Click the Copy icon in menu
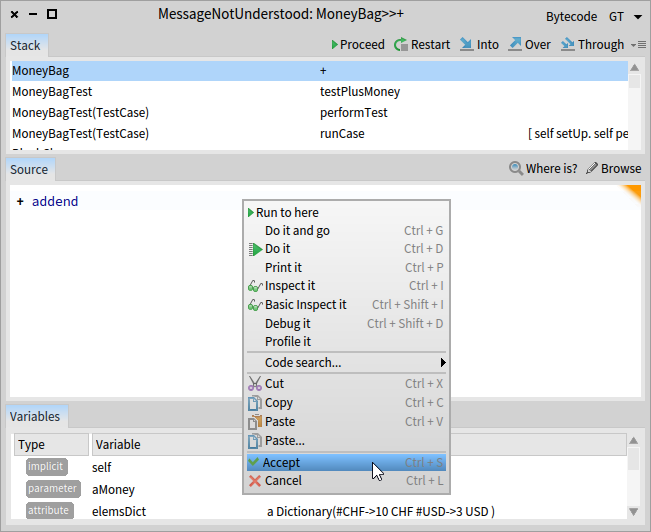651x532 pixels. 255,403
